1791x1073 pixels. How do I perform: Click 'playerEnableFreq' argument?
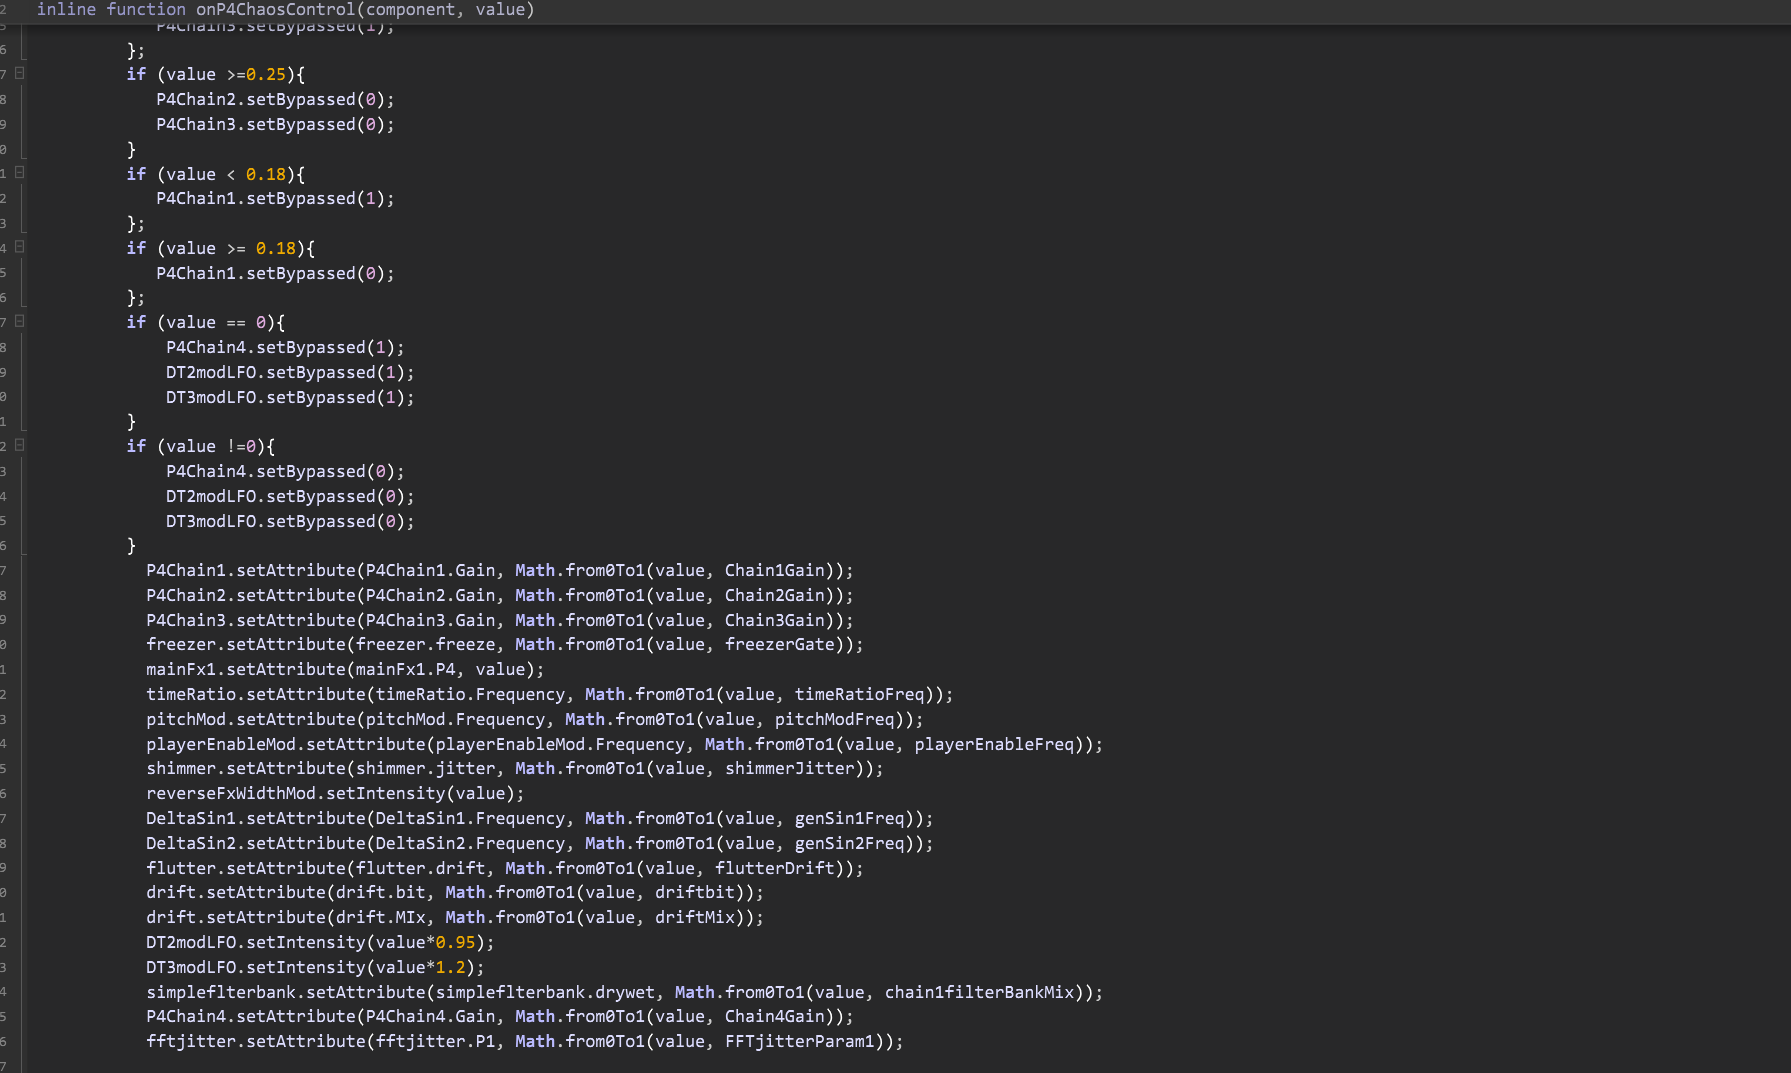(994, 744)
